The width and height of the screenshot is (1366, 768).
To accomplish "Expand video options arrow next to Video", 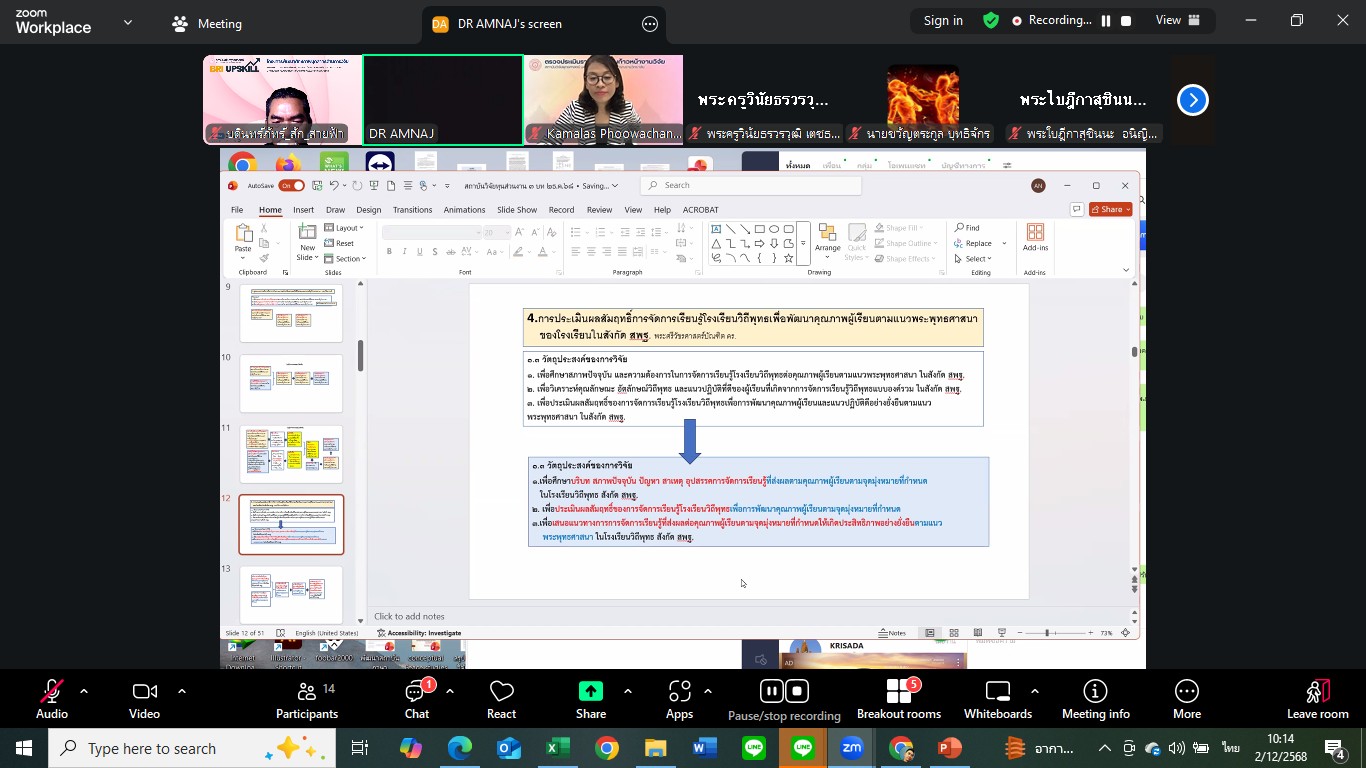I will click(x=181, y=691).
